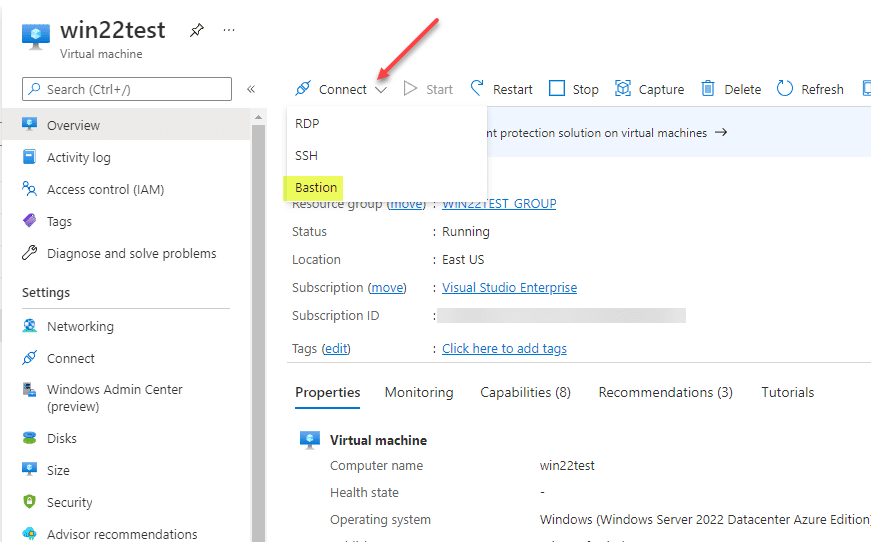The width and height of the screenshot is (871, 542).
Task: Switch to the Monitoring tab
Action: [x=419, y=392]
